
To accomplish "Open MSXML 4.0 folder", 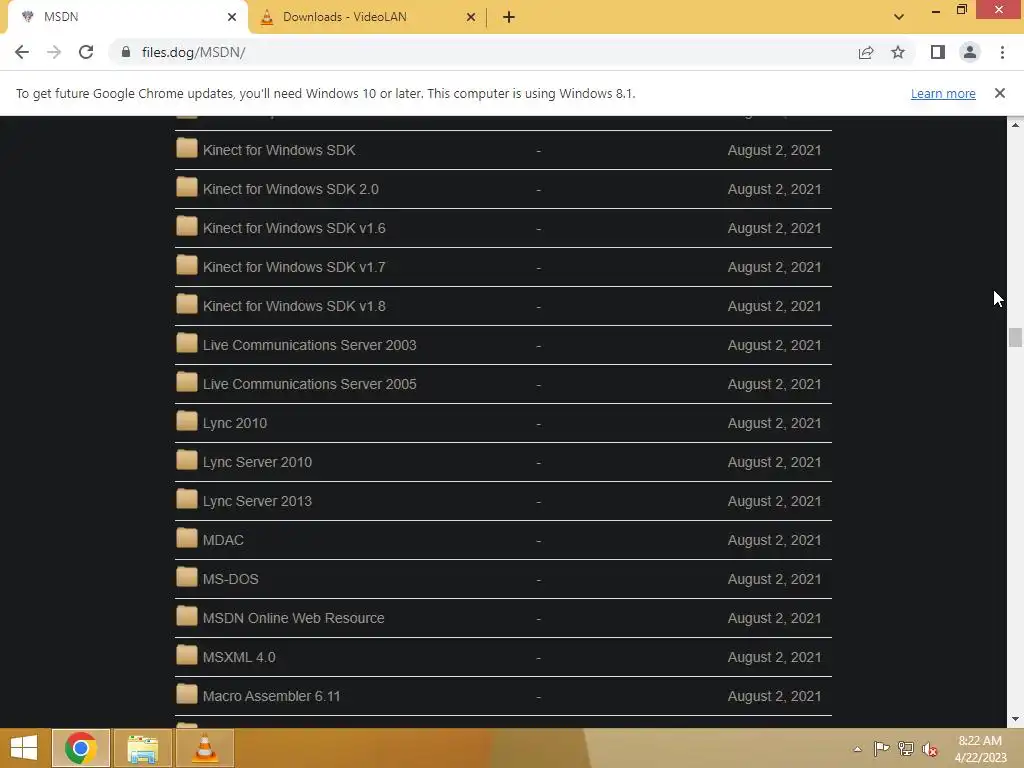I will pos(239,658).
